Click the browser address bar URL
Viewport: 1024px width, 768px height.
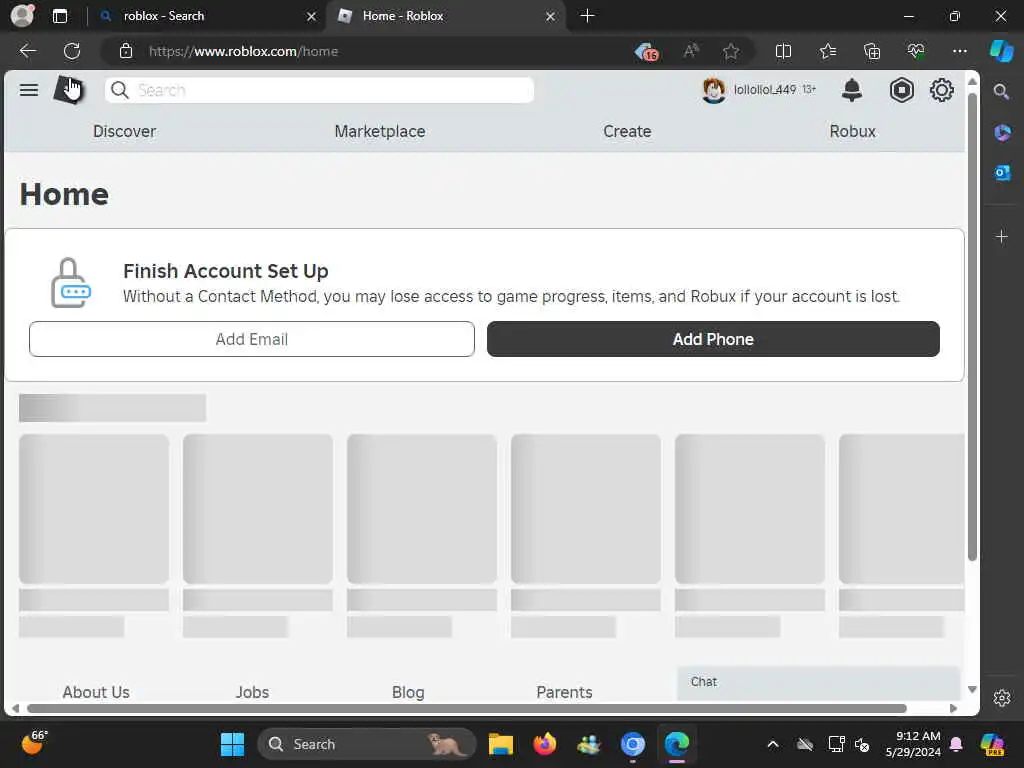(x=243, y=51)
